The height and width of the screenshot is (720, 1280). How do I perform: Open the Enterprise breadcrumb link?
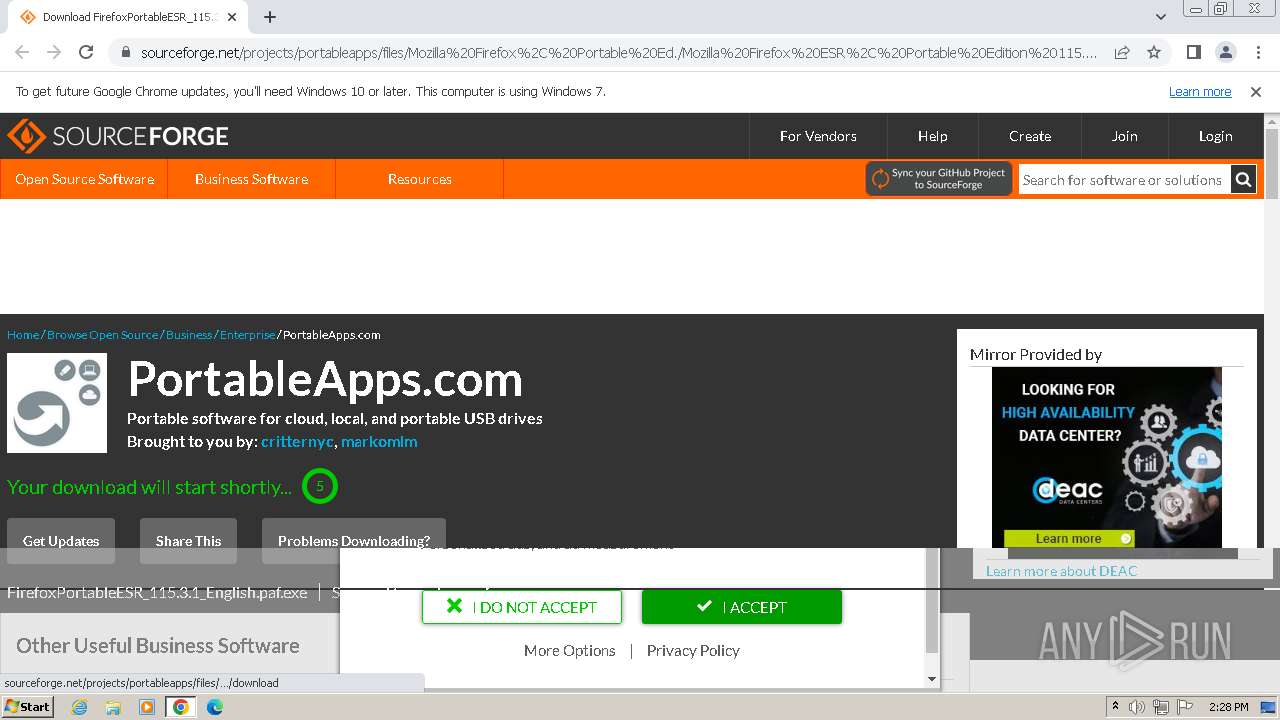pos(248,335)
